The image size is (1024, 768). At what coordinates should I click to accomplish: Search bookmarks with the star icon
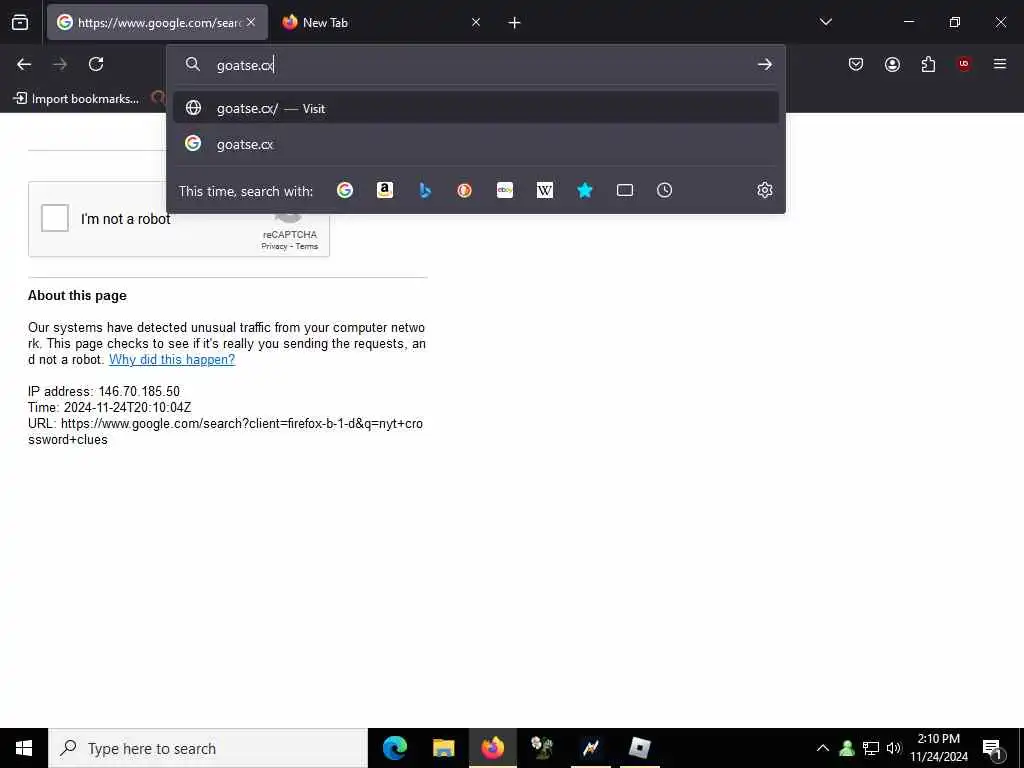[584, 190]
